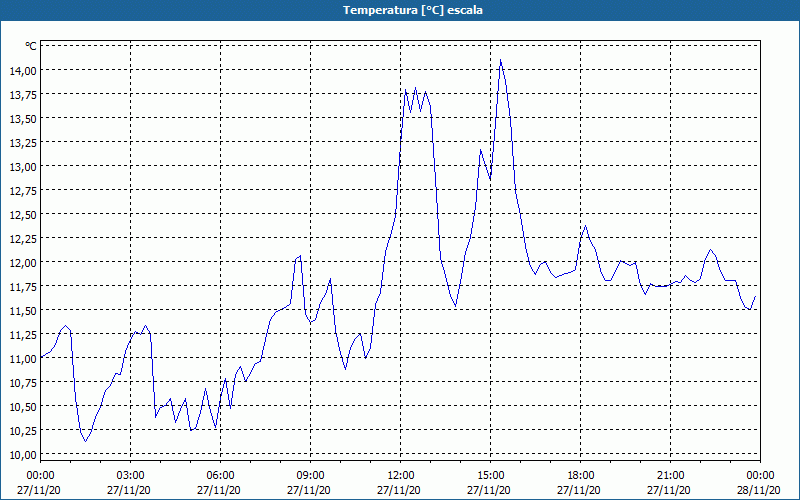Click the °C unit label on the axis
Screen dimensions: 800x500
pyautogui.click(x=31, y=46)
